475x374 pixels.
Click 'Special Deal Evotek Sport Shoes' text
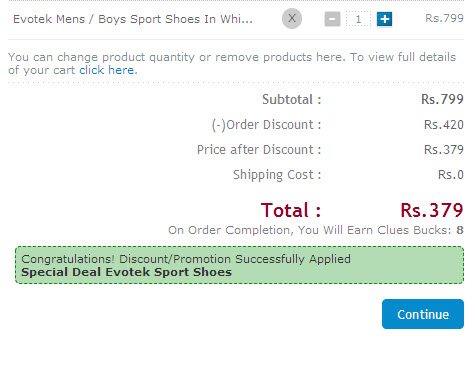point(126,272)
